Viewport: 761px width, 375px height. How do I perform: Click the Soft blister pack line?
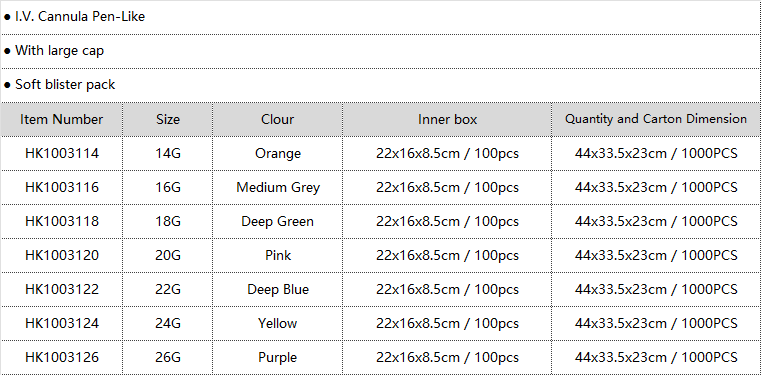coord(380,85)
